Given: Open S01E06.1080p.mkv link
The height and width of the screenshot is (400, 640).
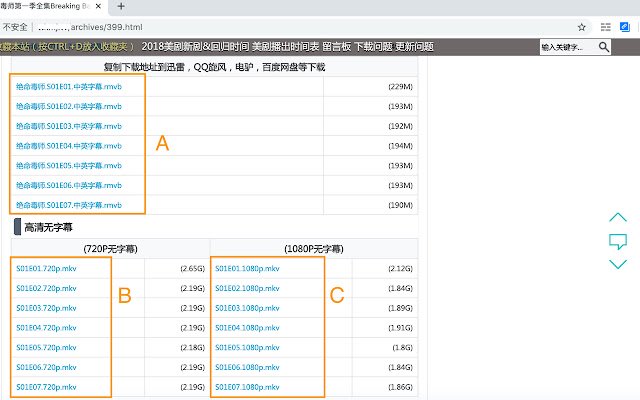Looking at the screenshot, I should (x=247, y=367).
